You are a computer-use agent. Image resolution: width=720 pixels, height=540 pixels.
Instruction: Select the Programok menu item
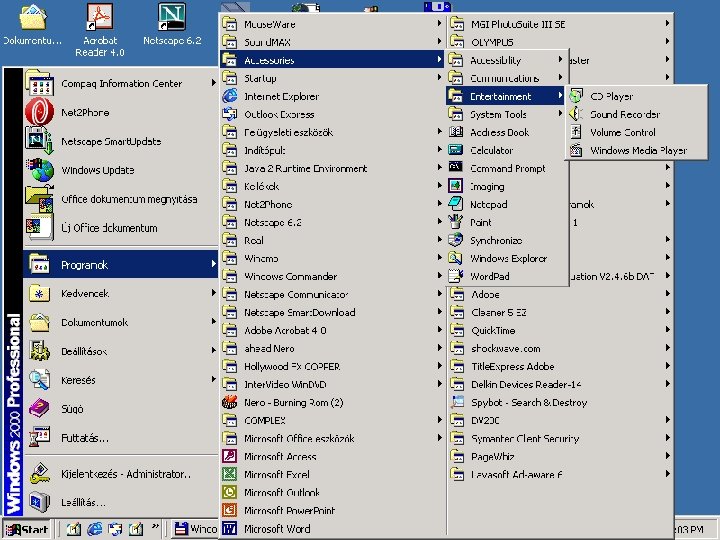pos(120,264)
